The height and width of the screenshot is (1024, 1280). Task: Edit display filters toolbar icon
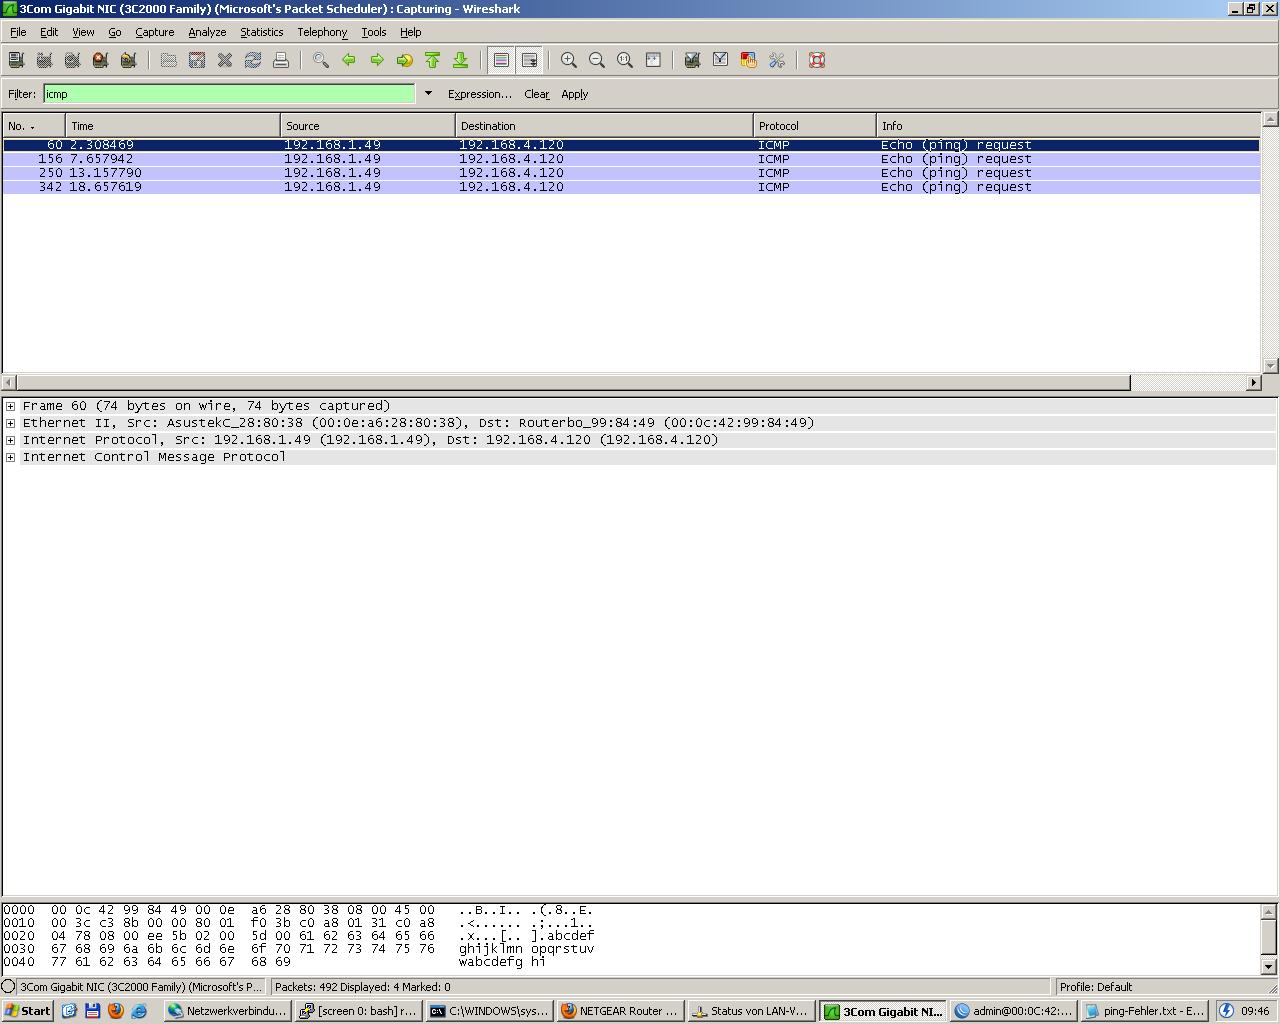coord(720,60)
